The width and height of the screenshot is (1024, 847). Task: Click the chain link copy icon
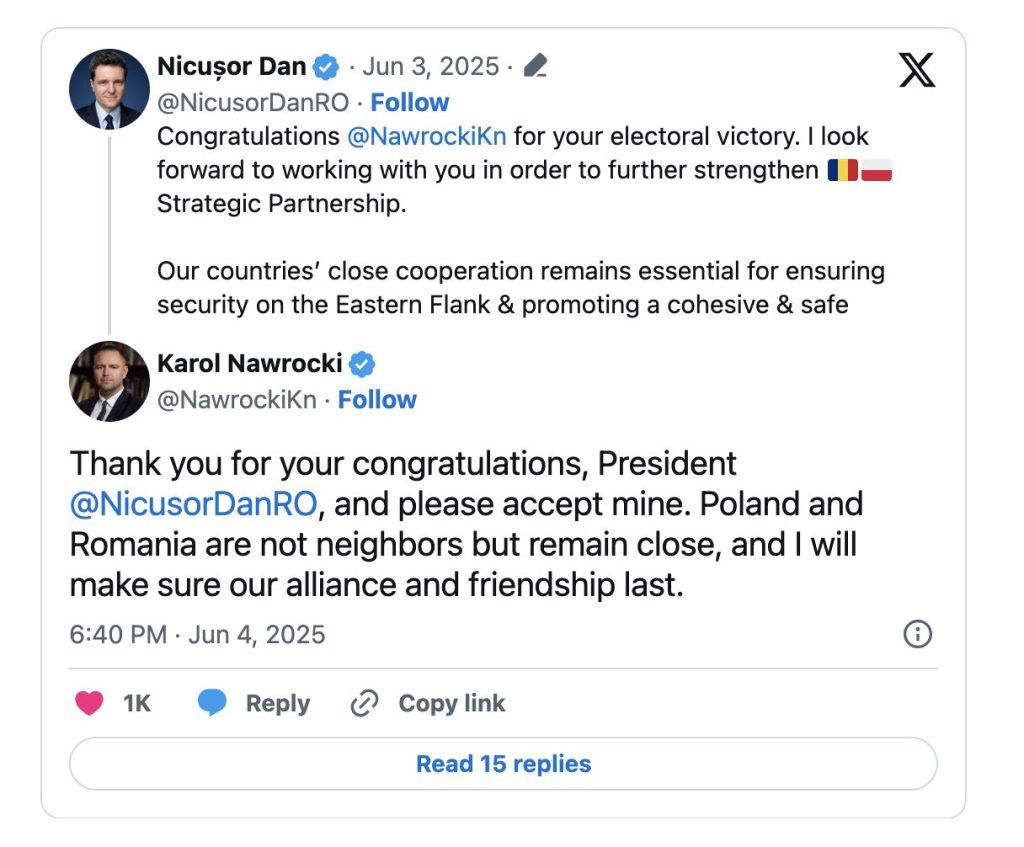pos(364,703)
